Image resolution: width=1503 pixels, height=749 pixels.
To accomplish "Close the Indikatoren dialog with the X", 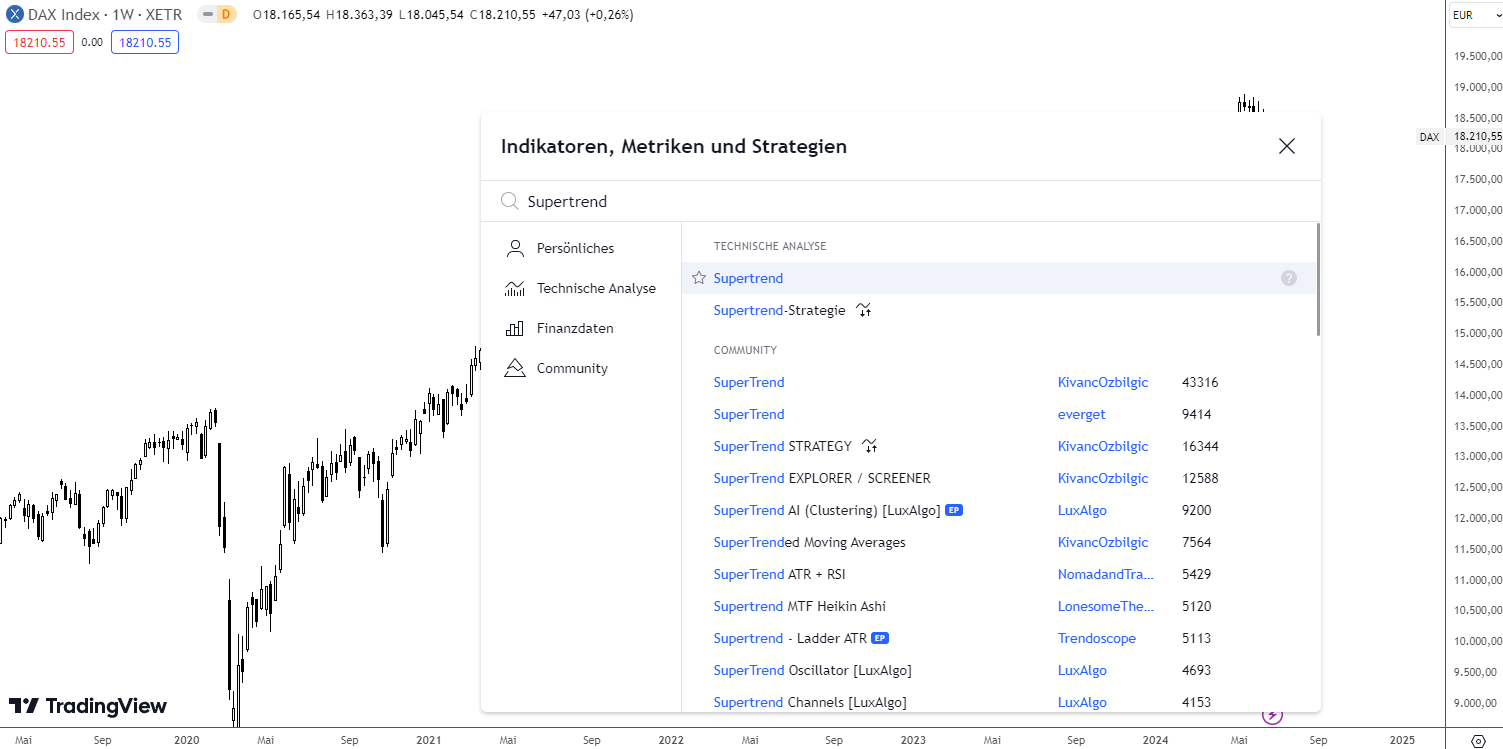I will click(x=1287, y=146).
